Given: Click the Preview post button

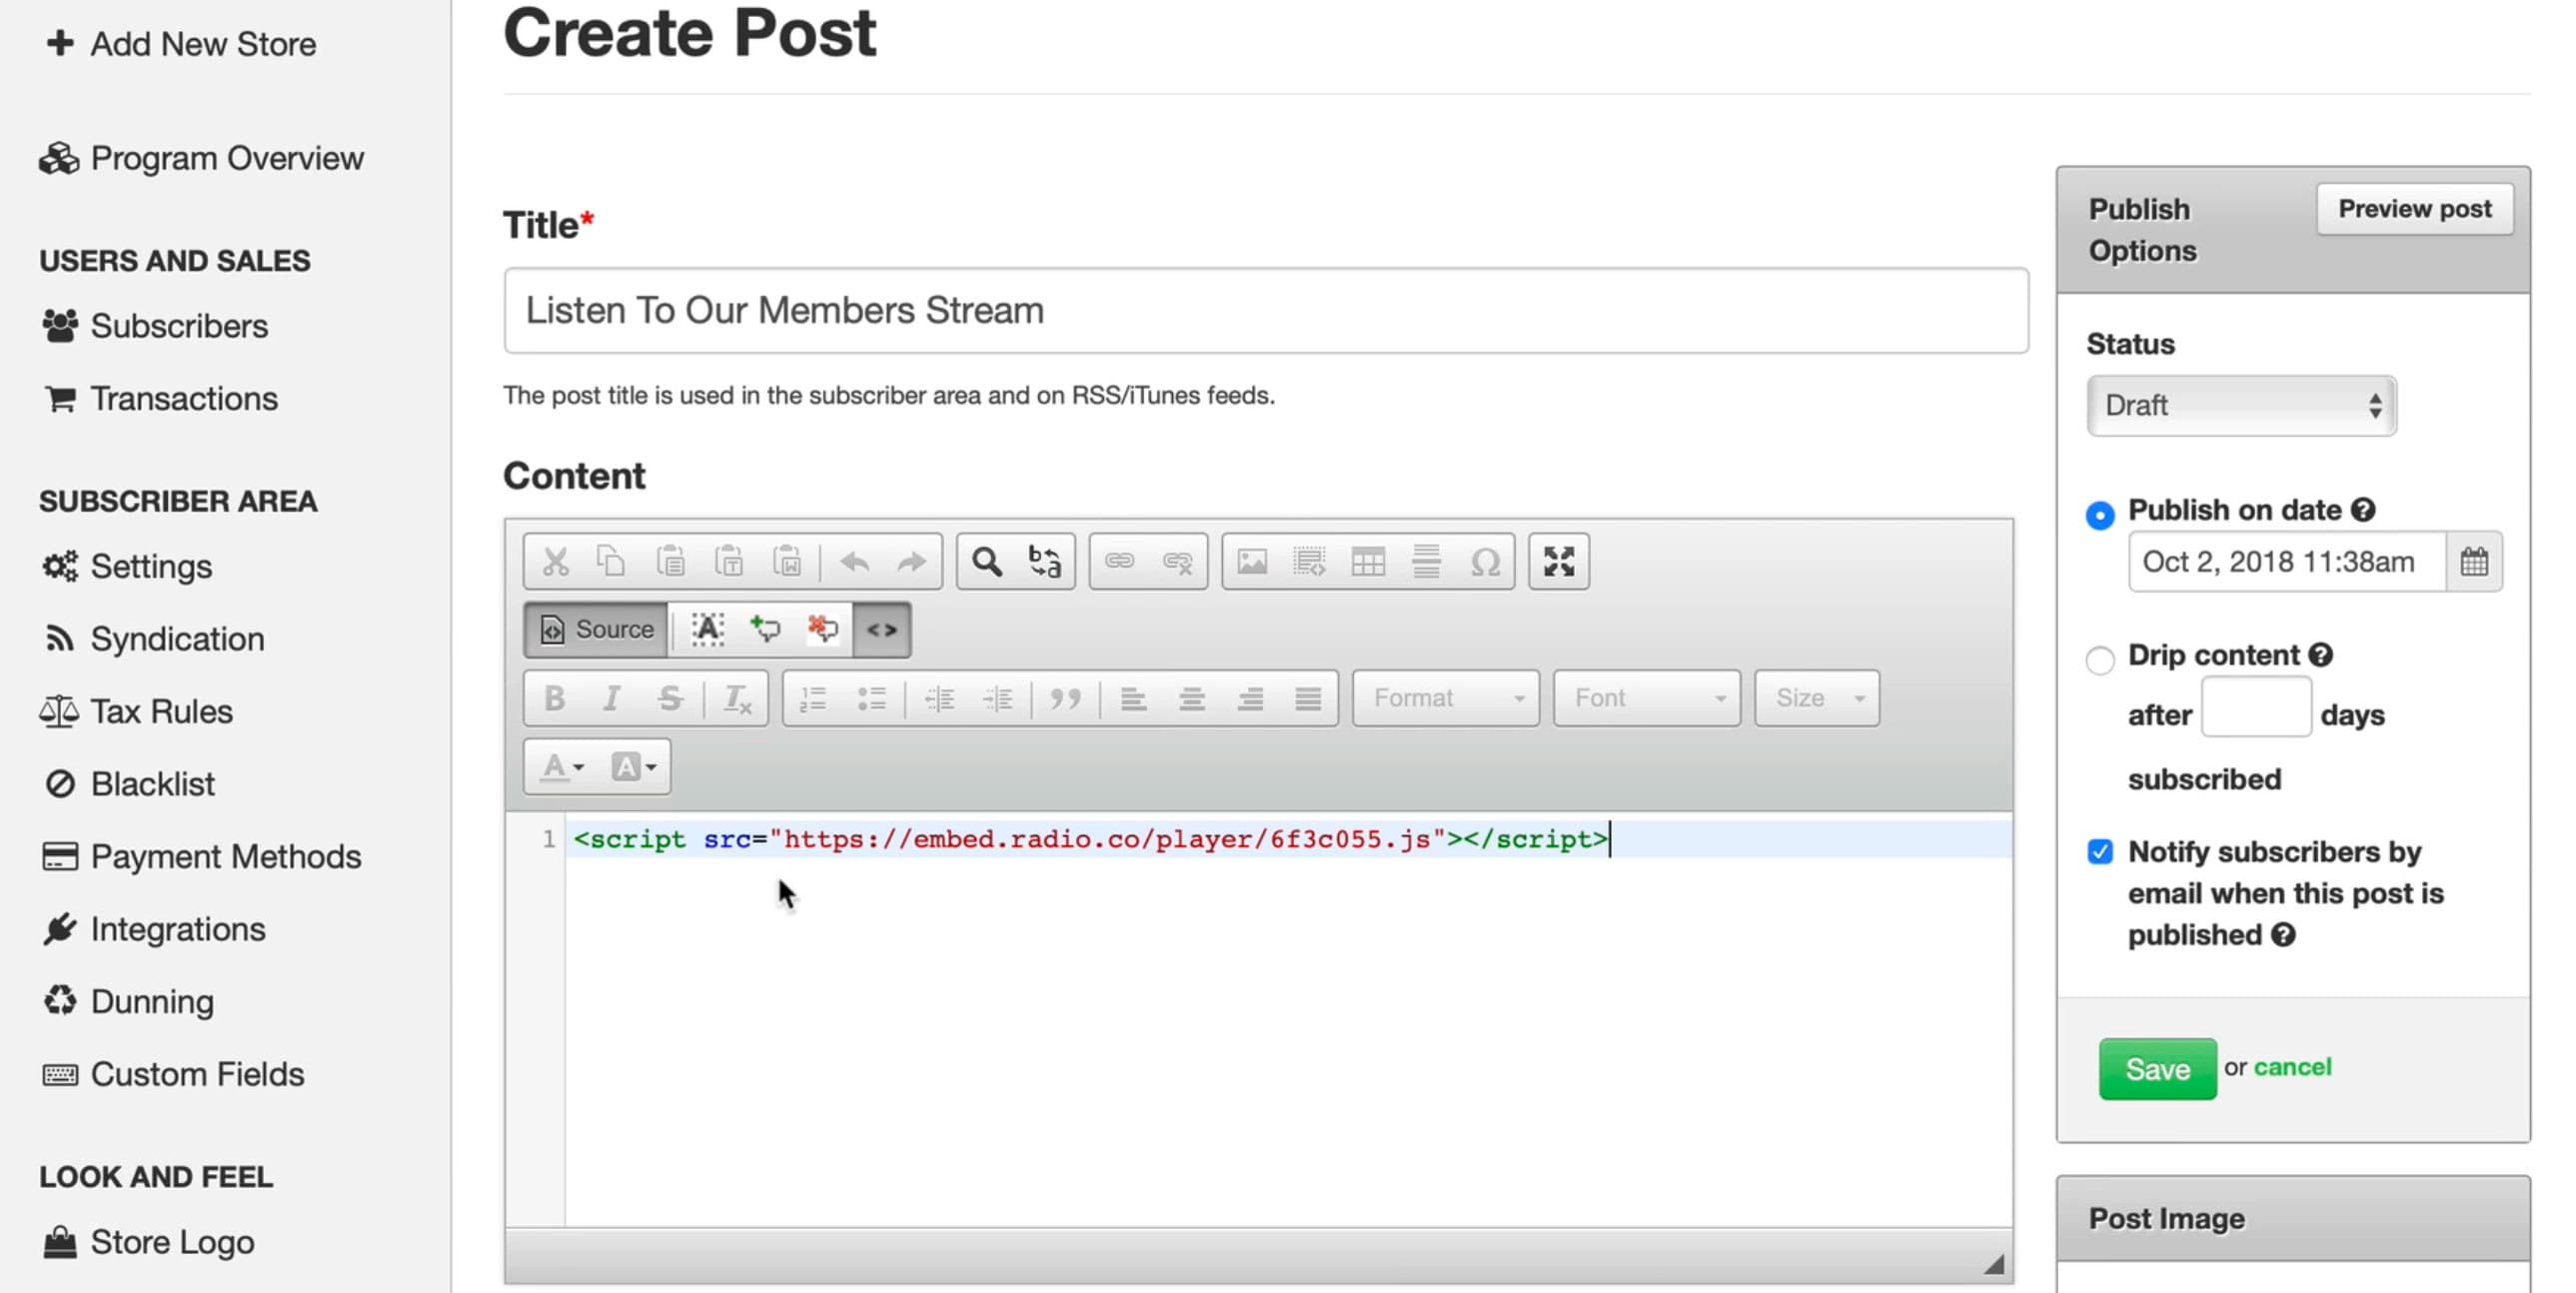Looking at the screenshot, I should pyautogui.click(x=2413, y=209).
